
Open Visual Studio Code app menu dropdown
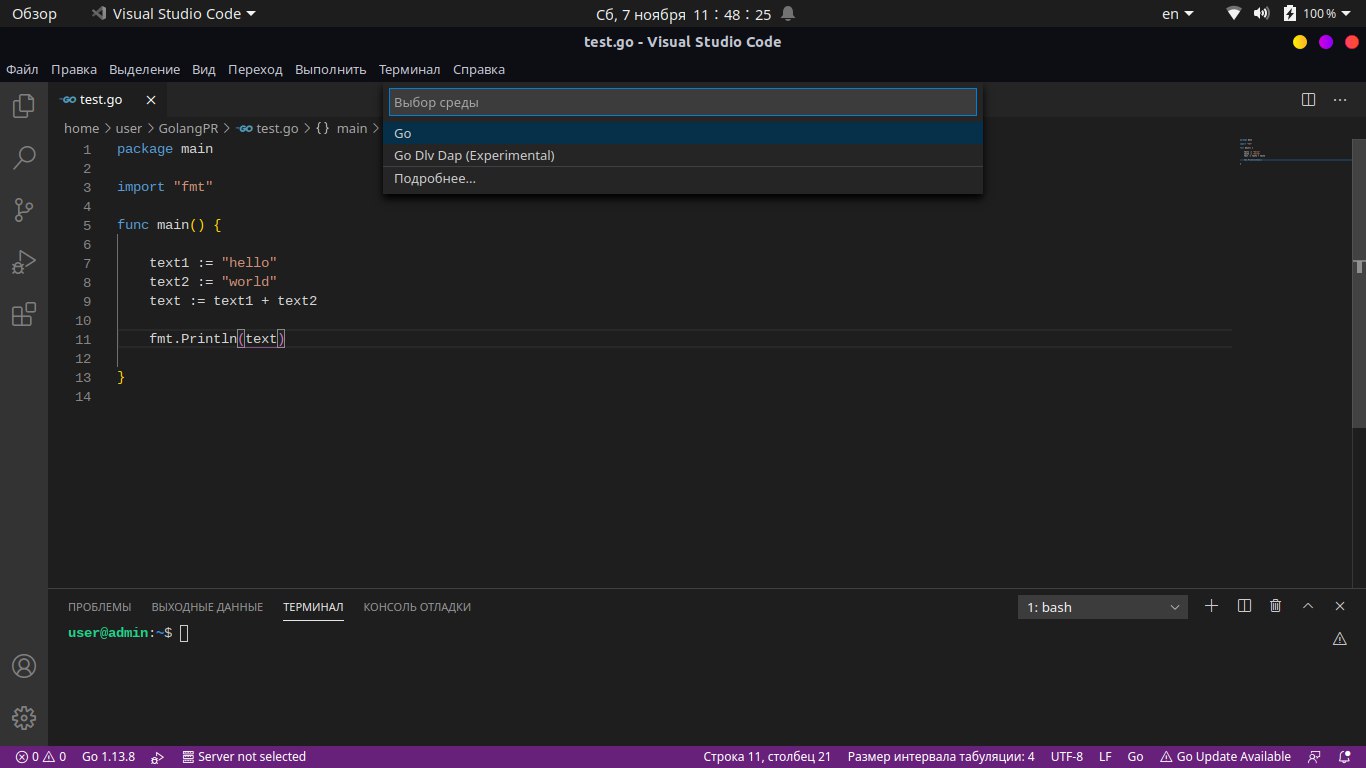pos(173,14)
